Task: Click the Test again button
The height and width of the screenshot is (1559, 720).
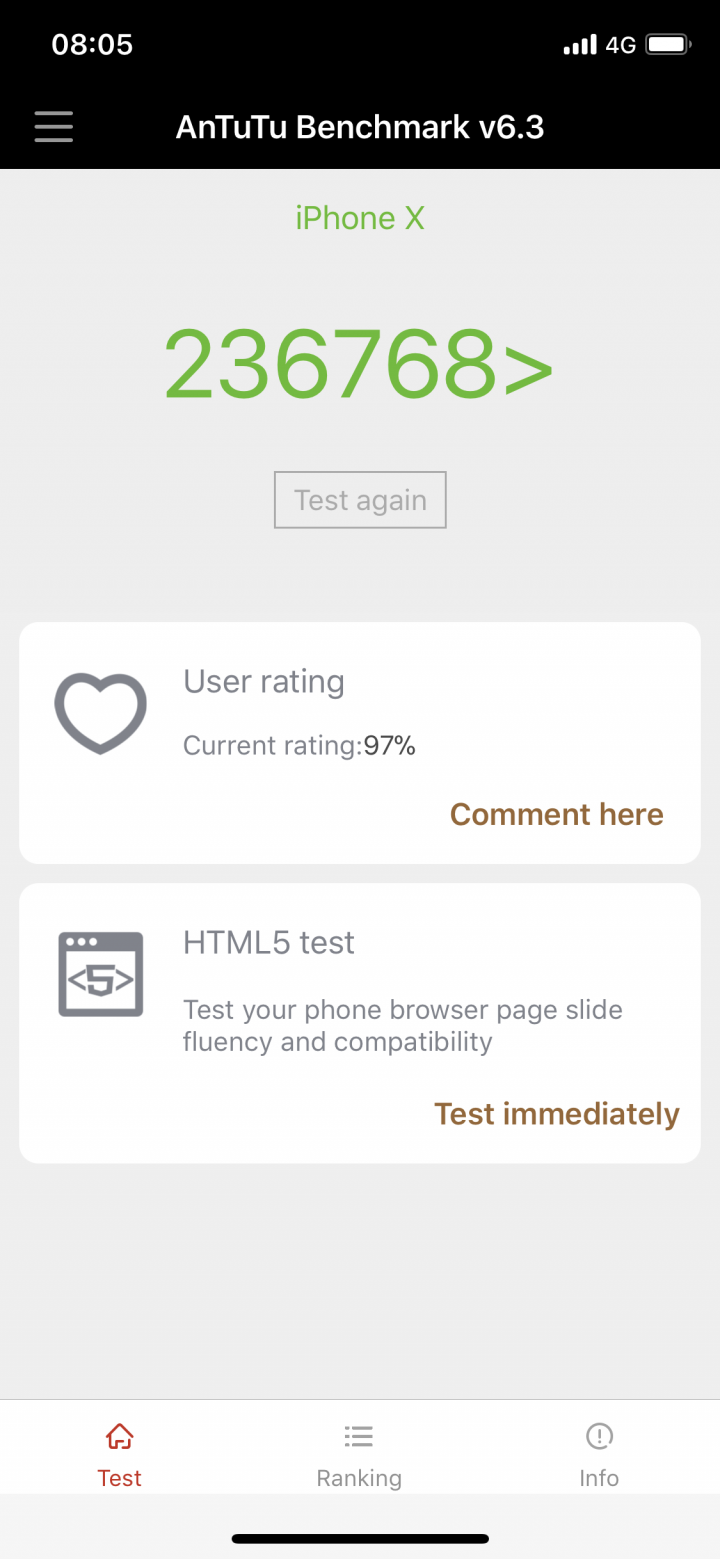Action: coord(360,500)
